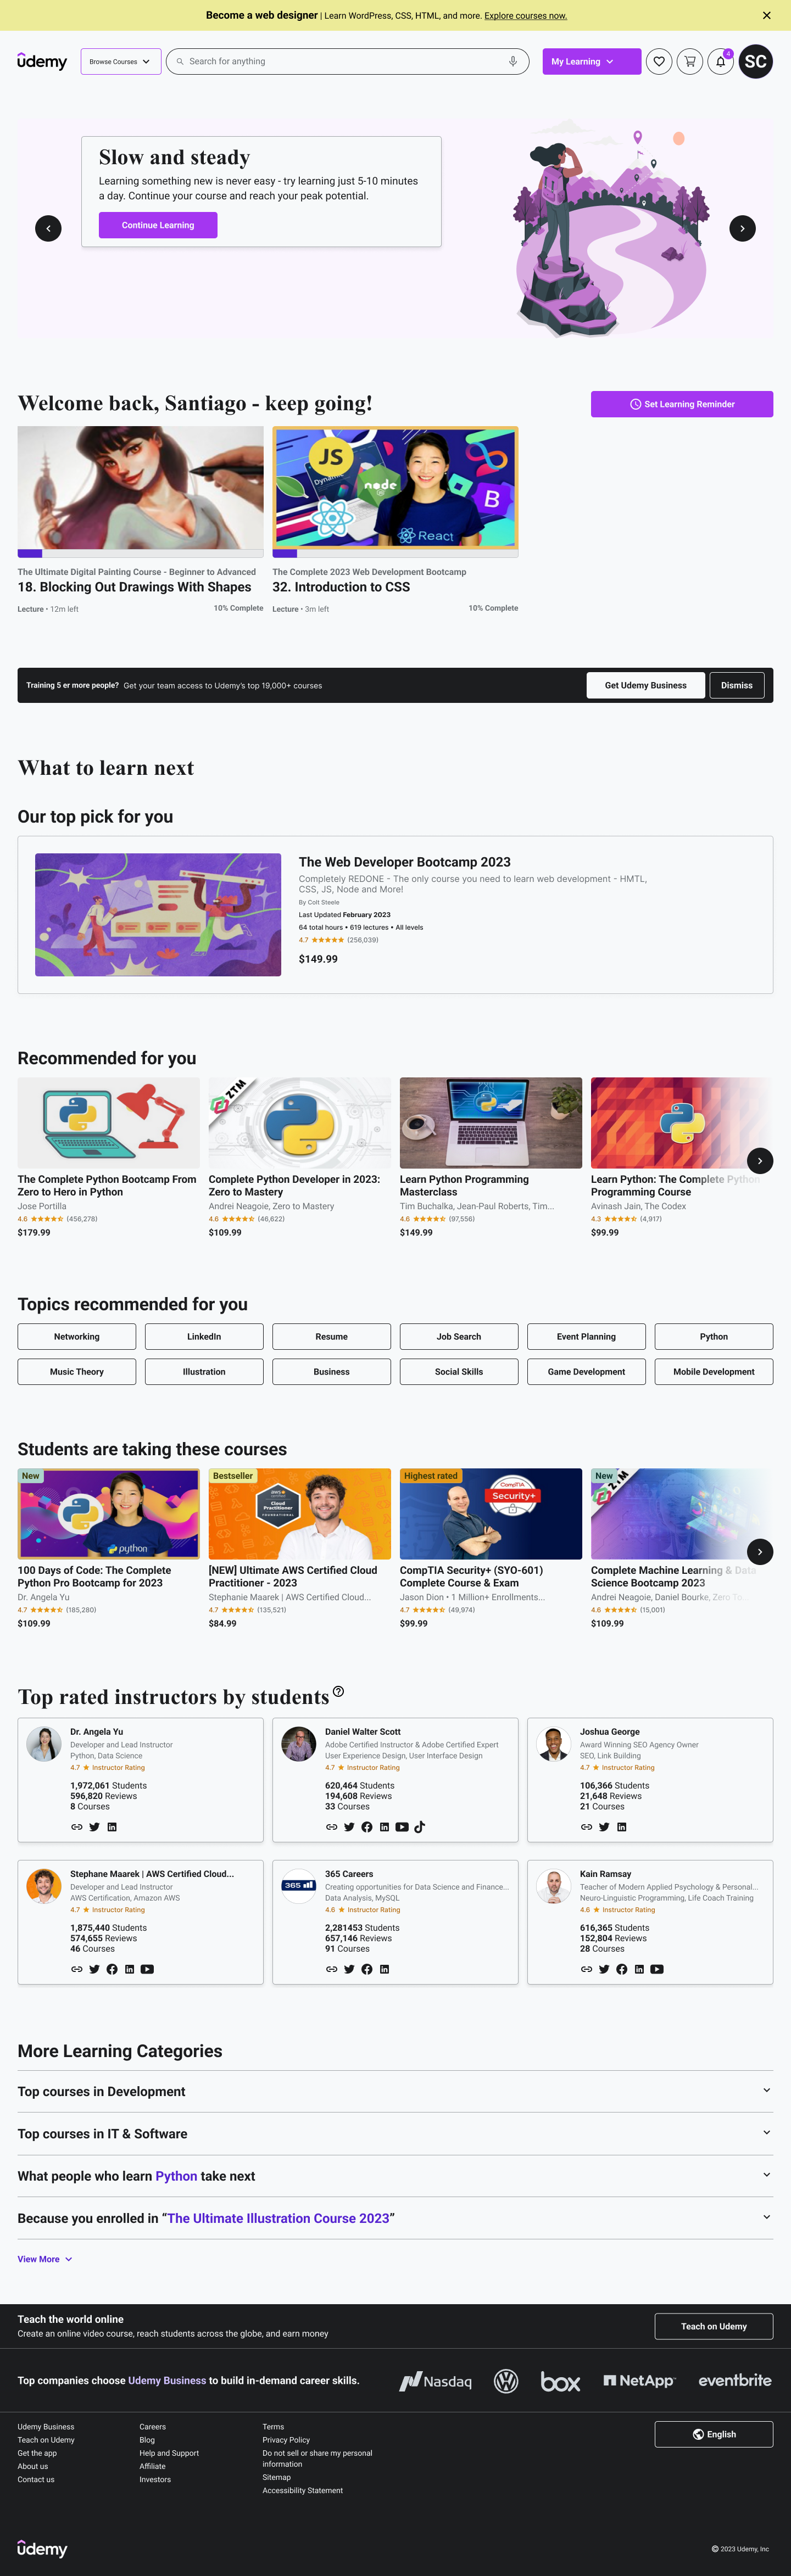This screenshot has width=791, height=2576.
Task: Expand Top courses in IT & Software
Action: click(x=395, y=2133)
